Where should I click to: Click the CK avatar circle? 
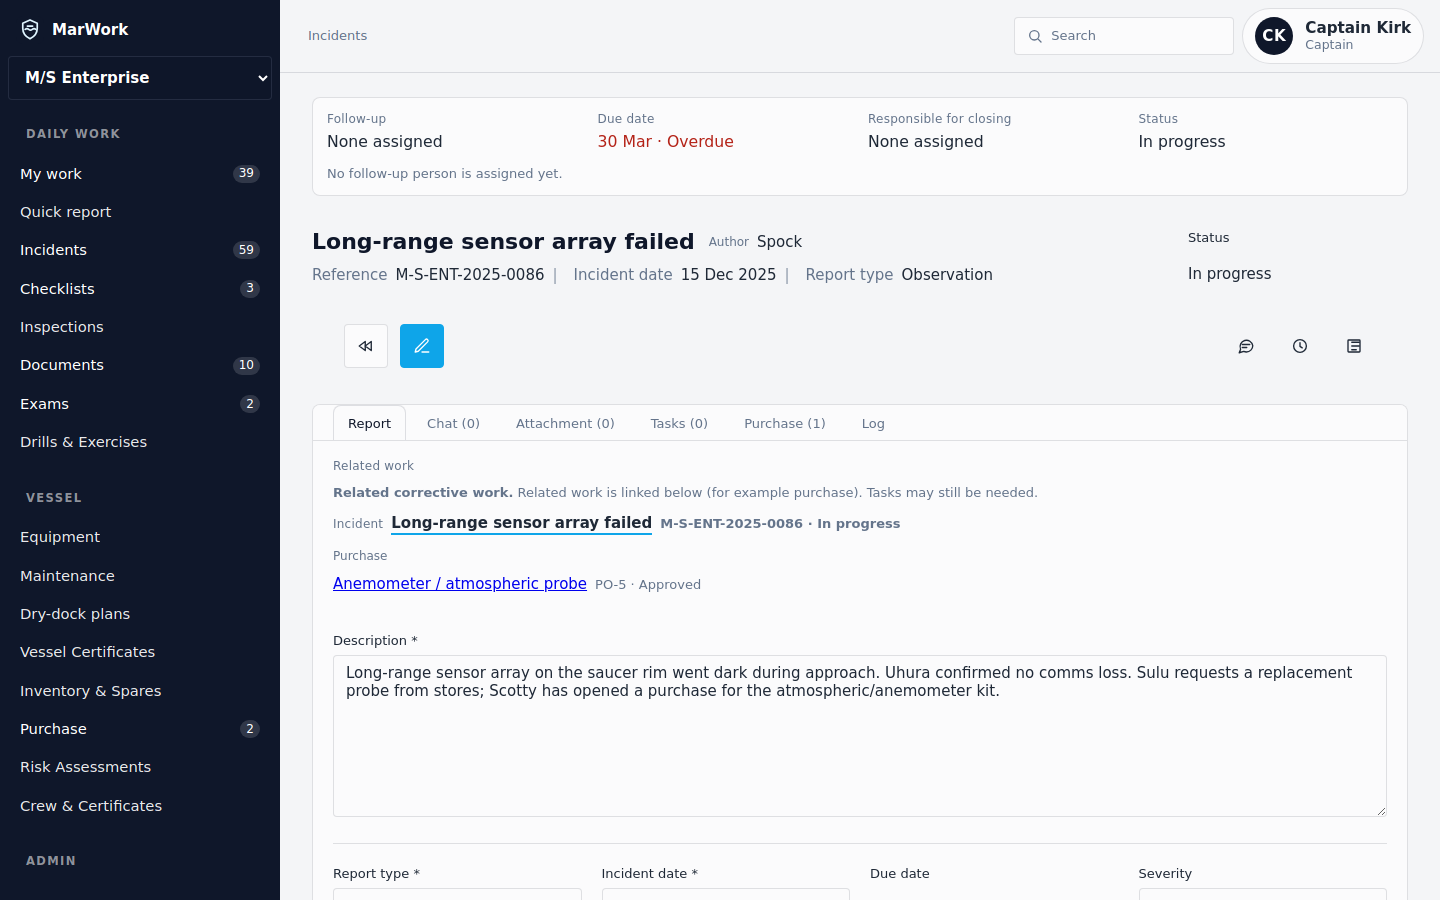1274,36
